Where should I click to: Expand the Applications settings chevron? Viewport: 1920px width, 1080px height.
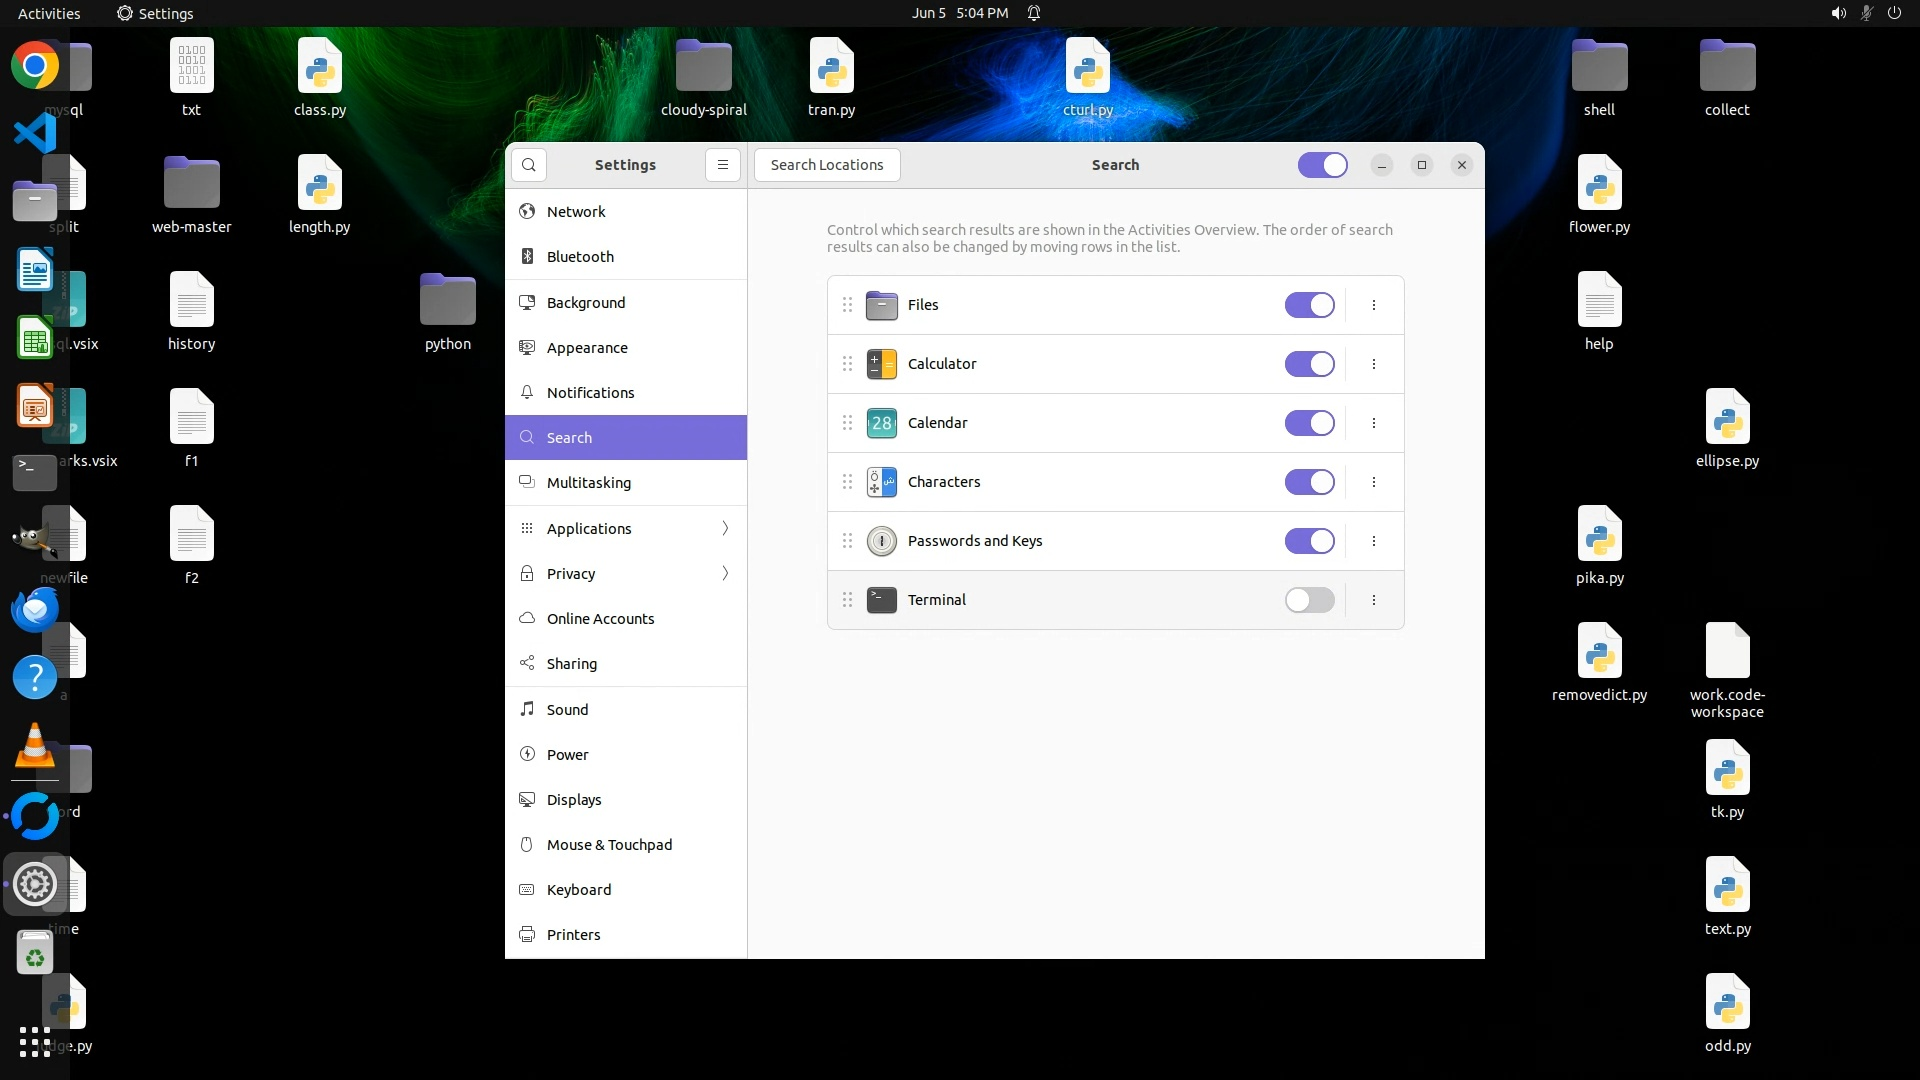[725, 528]
